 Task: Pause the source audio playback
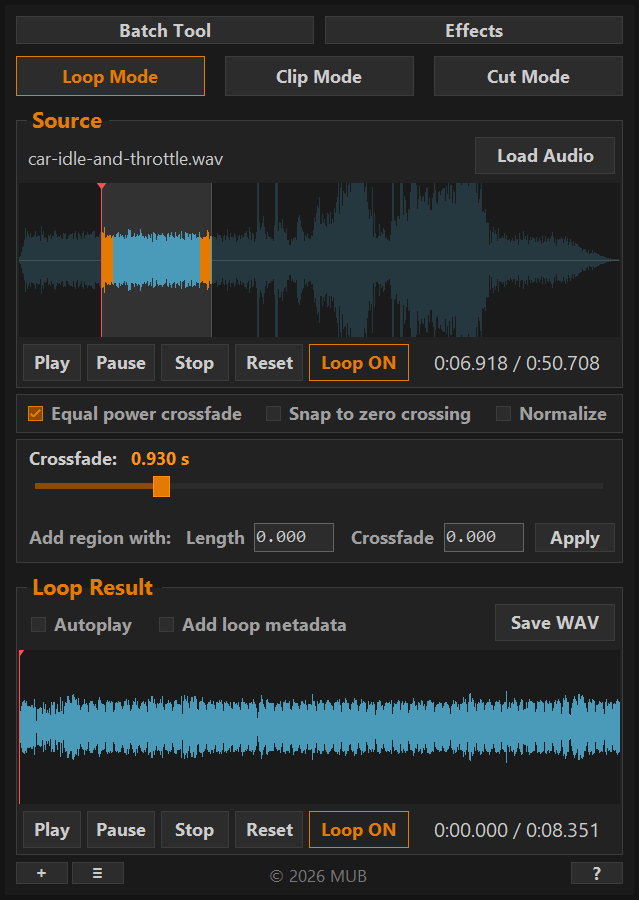pos(121,363)
